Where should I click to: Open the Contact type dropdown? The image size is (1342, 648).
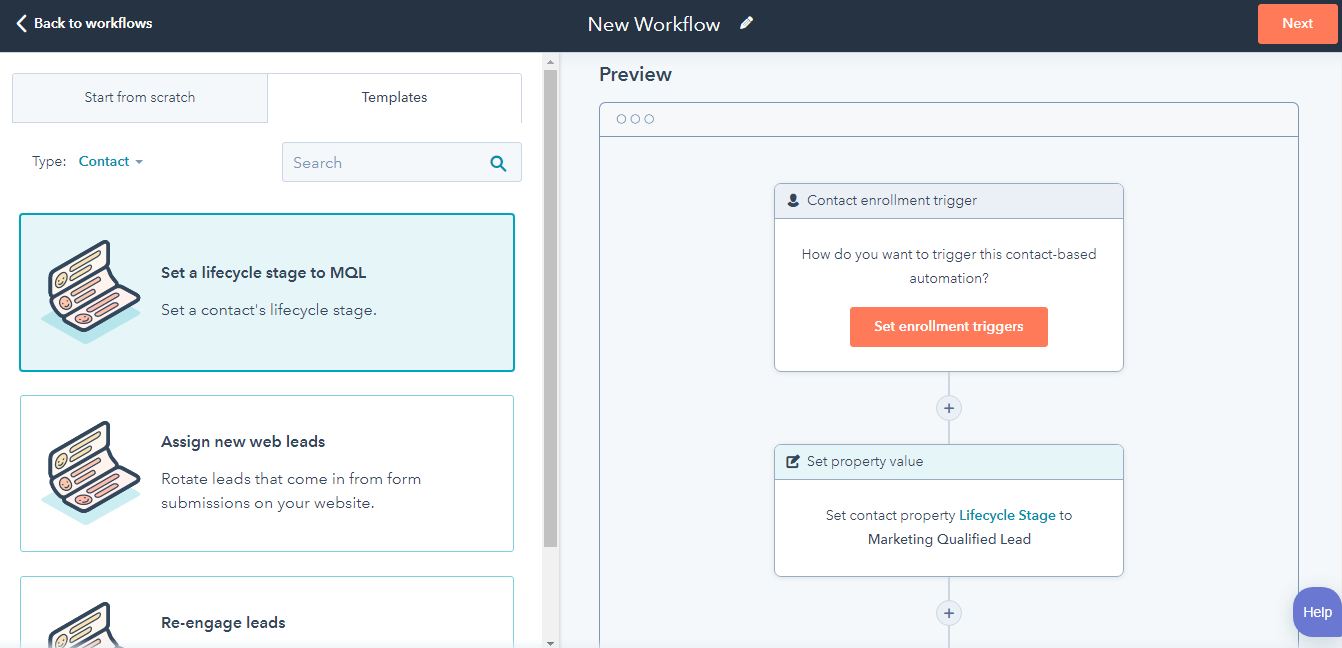[111, 162]
